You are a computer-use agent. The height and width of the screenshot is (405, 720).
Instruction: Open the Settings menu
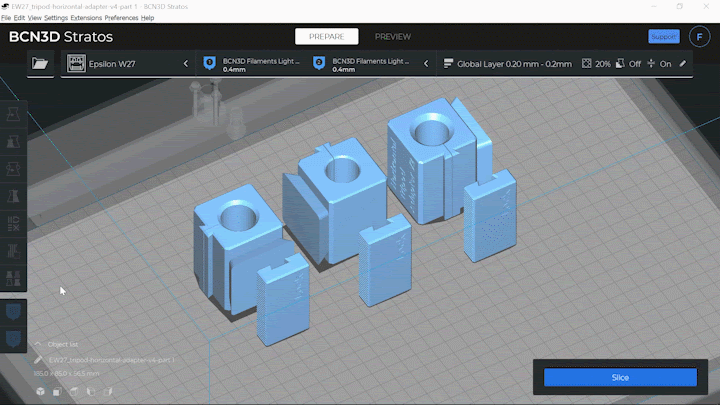pos(56,18)
